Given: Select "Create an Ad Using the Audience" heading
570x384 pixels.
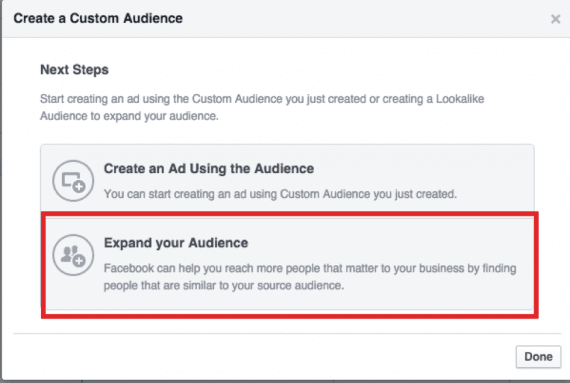Looking at the screenshot, I should (x=209, y=169).
